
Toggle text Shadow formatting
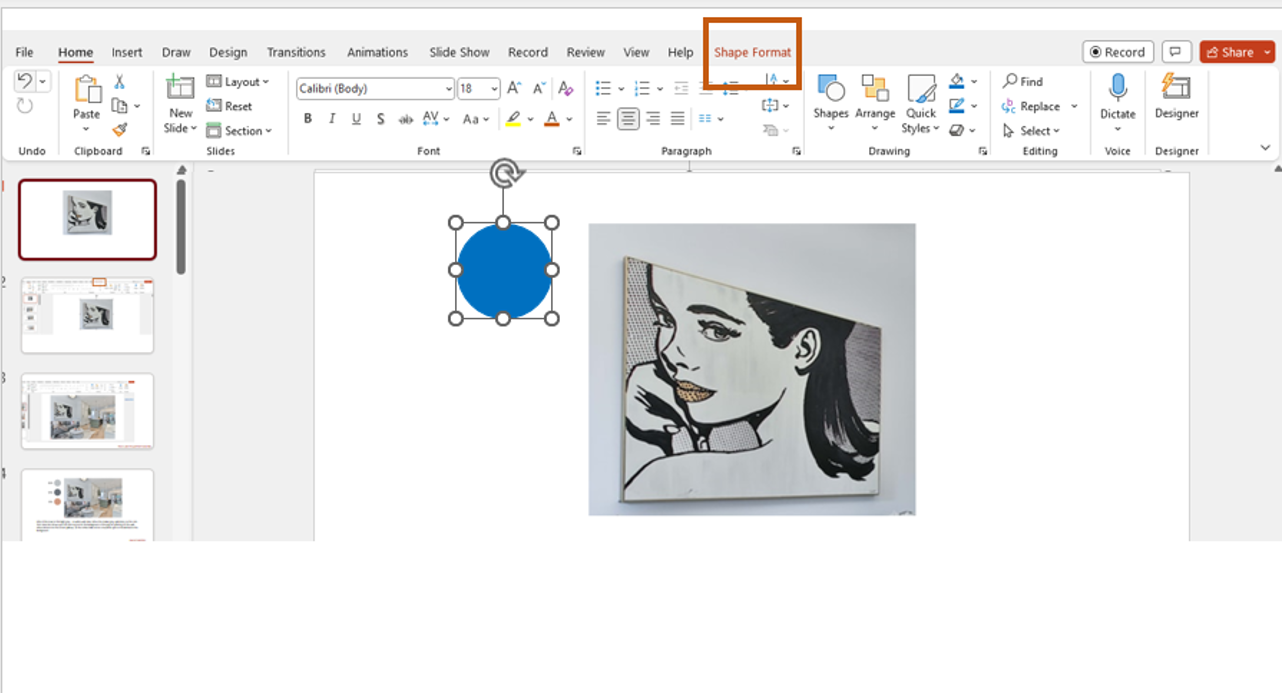coord(381,119)
